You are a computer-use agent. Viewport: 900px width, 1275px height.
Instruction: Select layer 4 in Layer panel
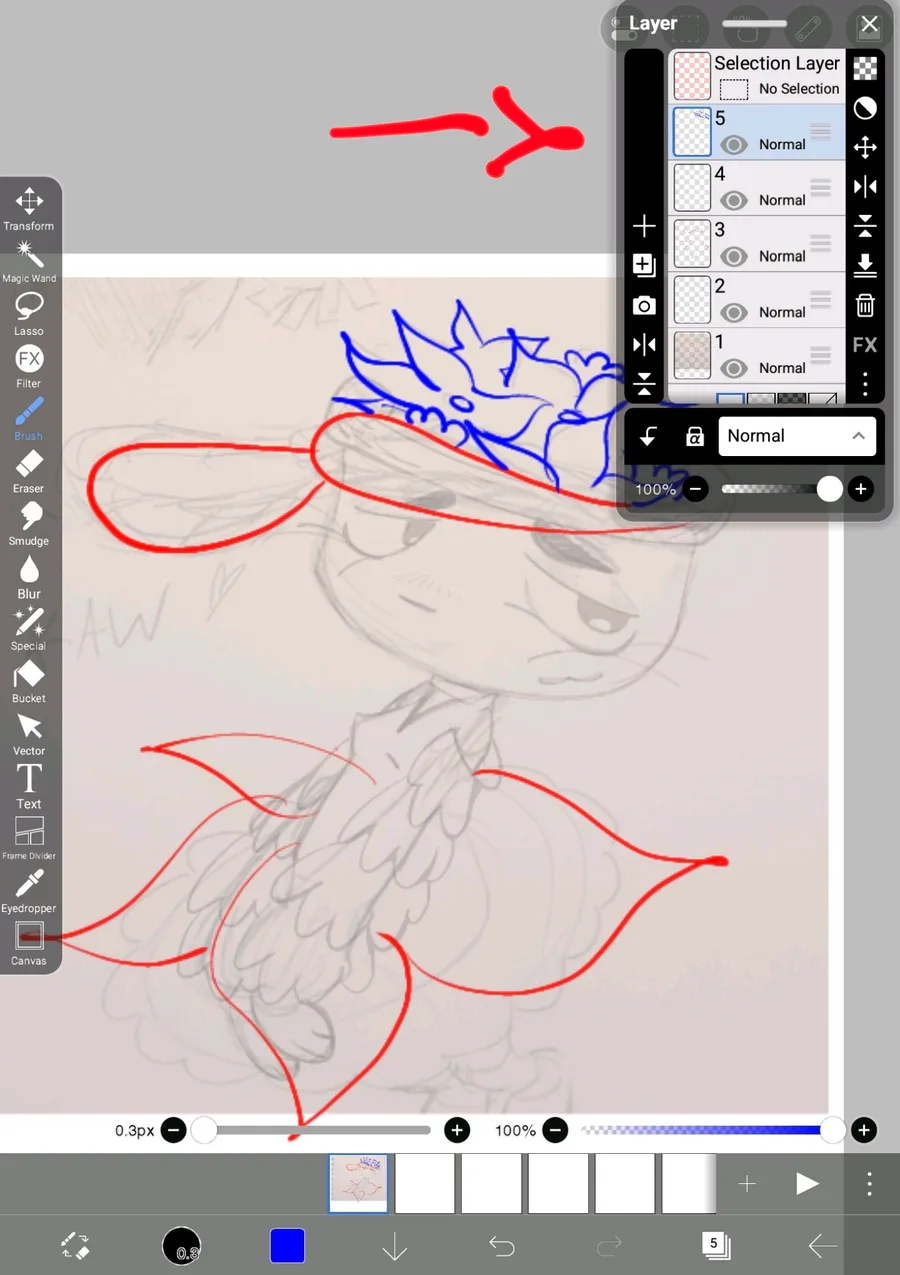pyautogui.click(x=757, y=188)
